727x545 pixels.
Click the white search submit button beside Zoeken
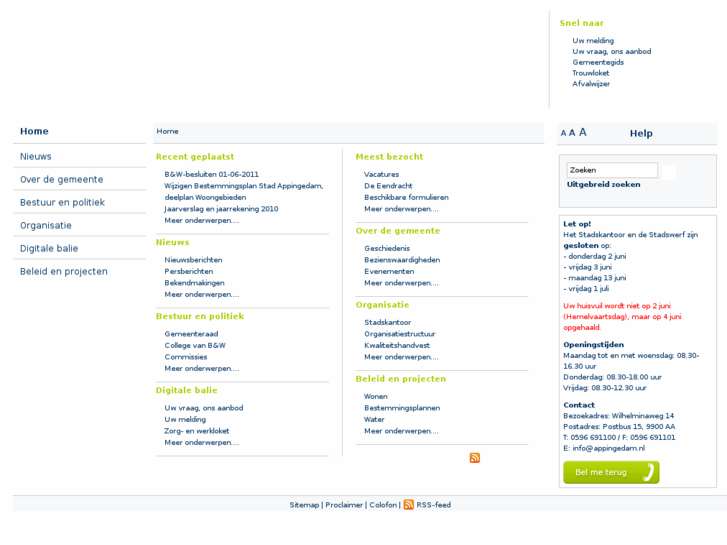coord(669,171)
